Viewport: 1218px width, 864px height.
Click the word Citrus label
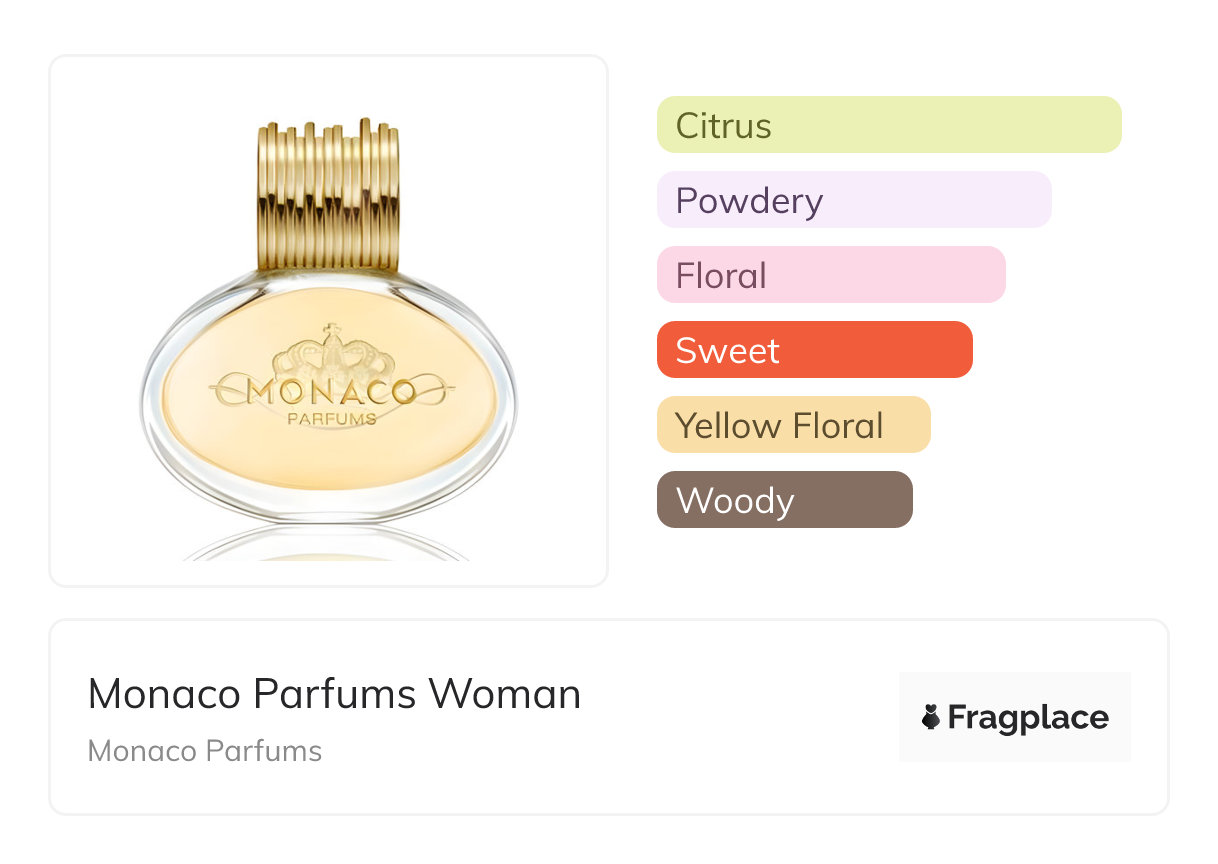pyautogui.click(x=723, y=126)
